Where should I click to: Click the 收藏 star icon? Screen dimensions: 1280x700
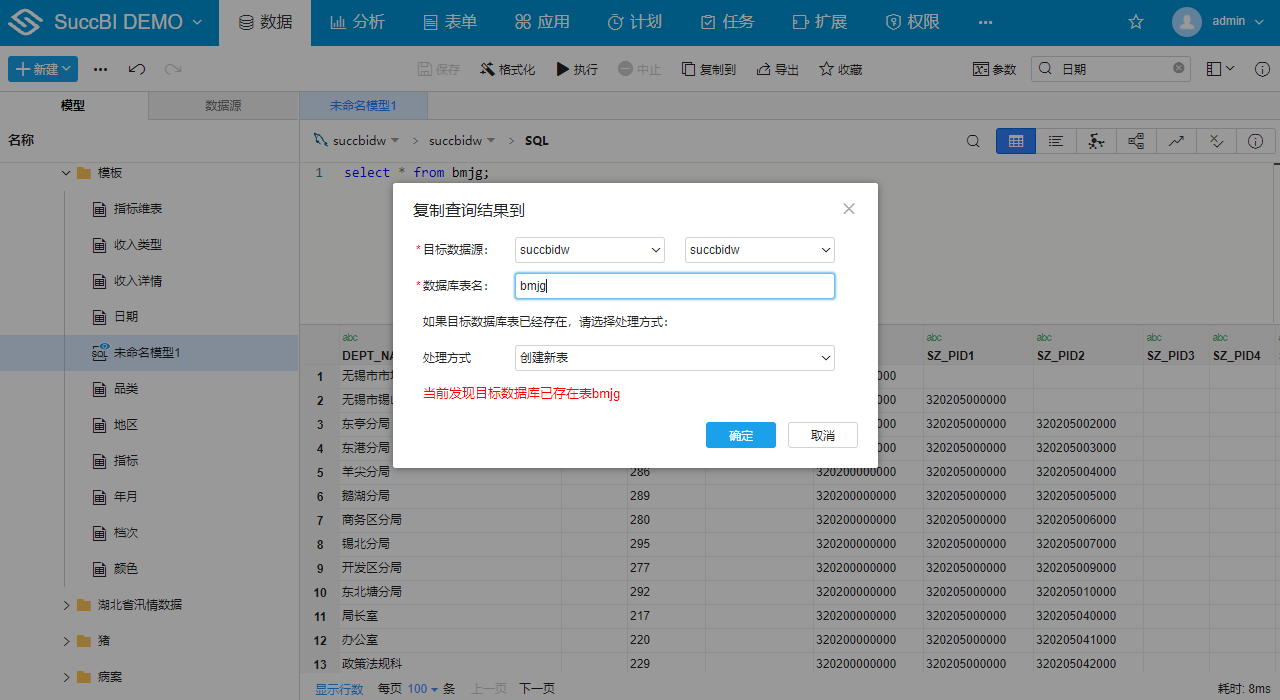point(826,69)
